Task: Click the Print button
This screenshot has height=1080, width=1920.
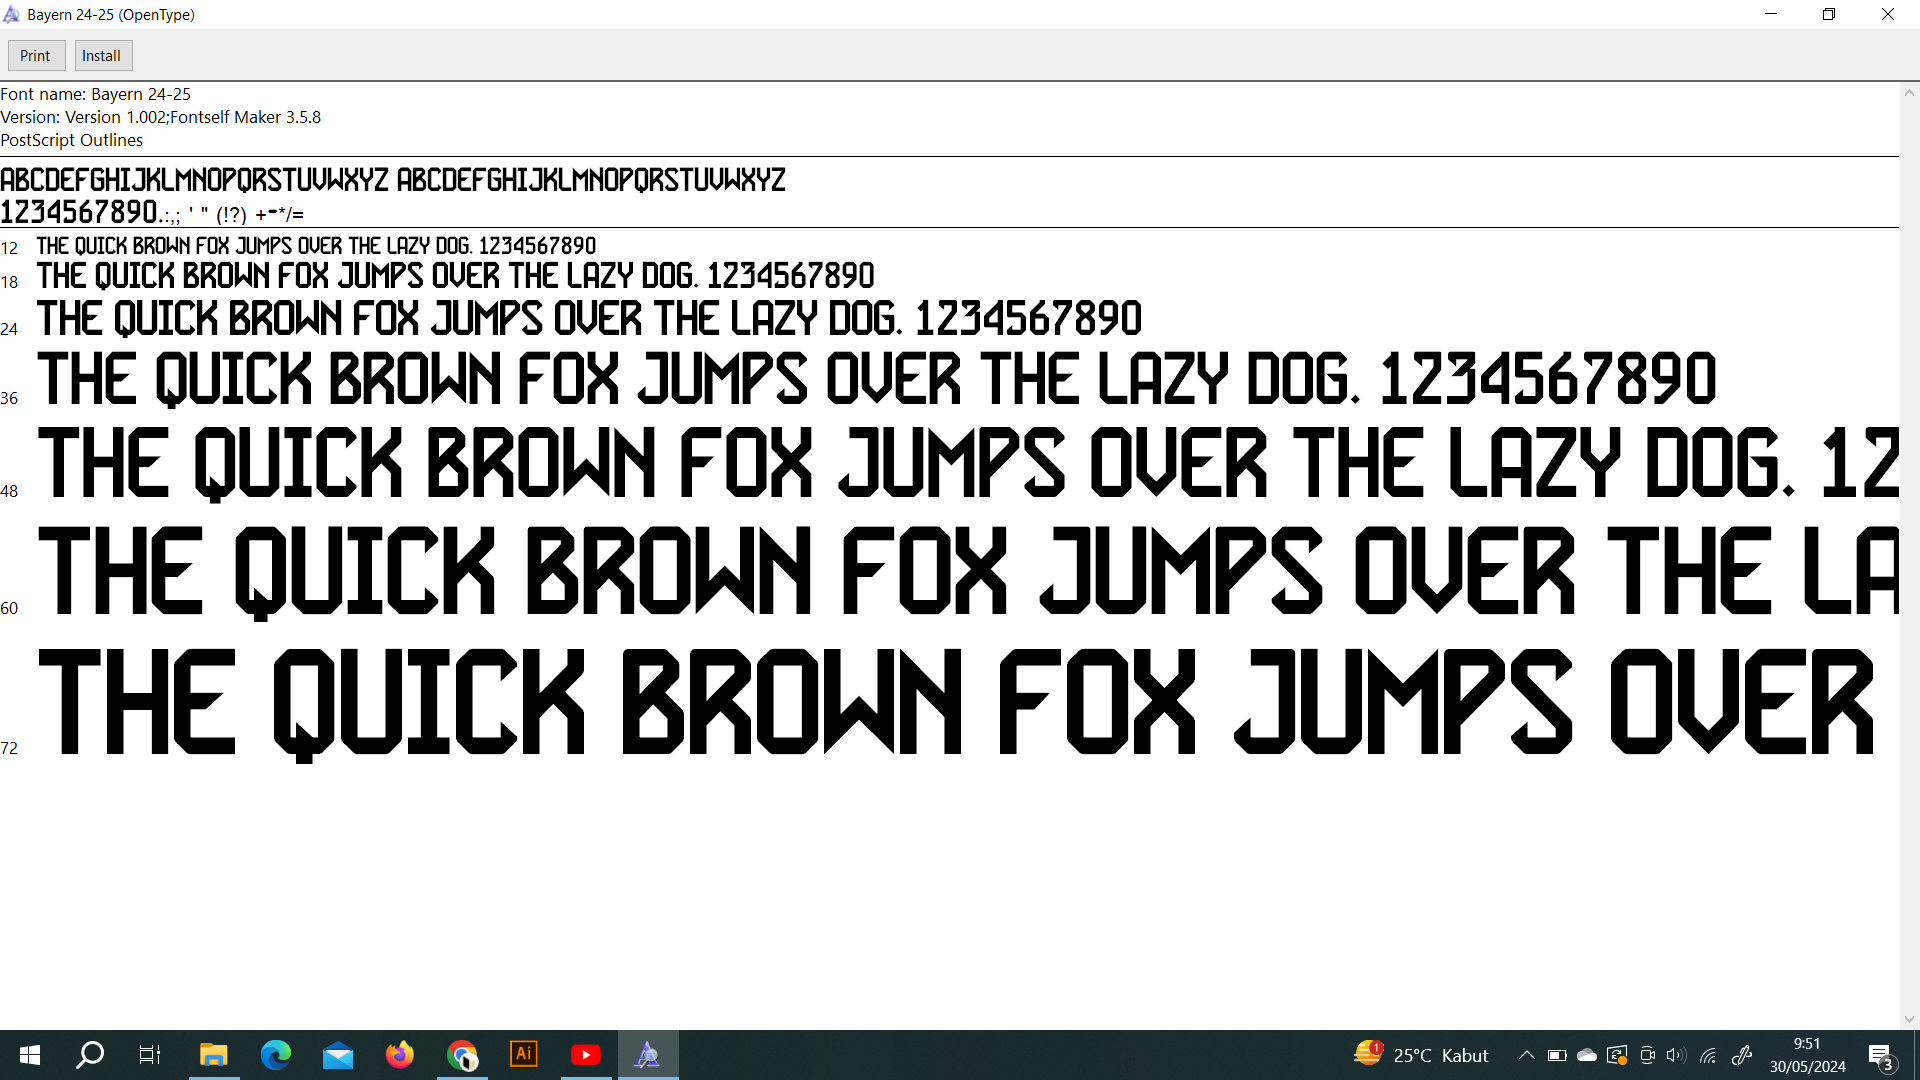Action: coord(36,56)
